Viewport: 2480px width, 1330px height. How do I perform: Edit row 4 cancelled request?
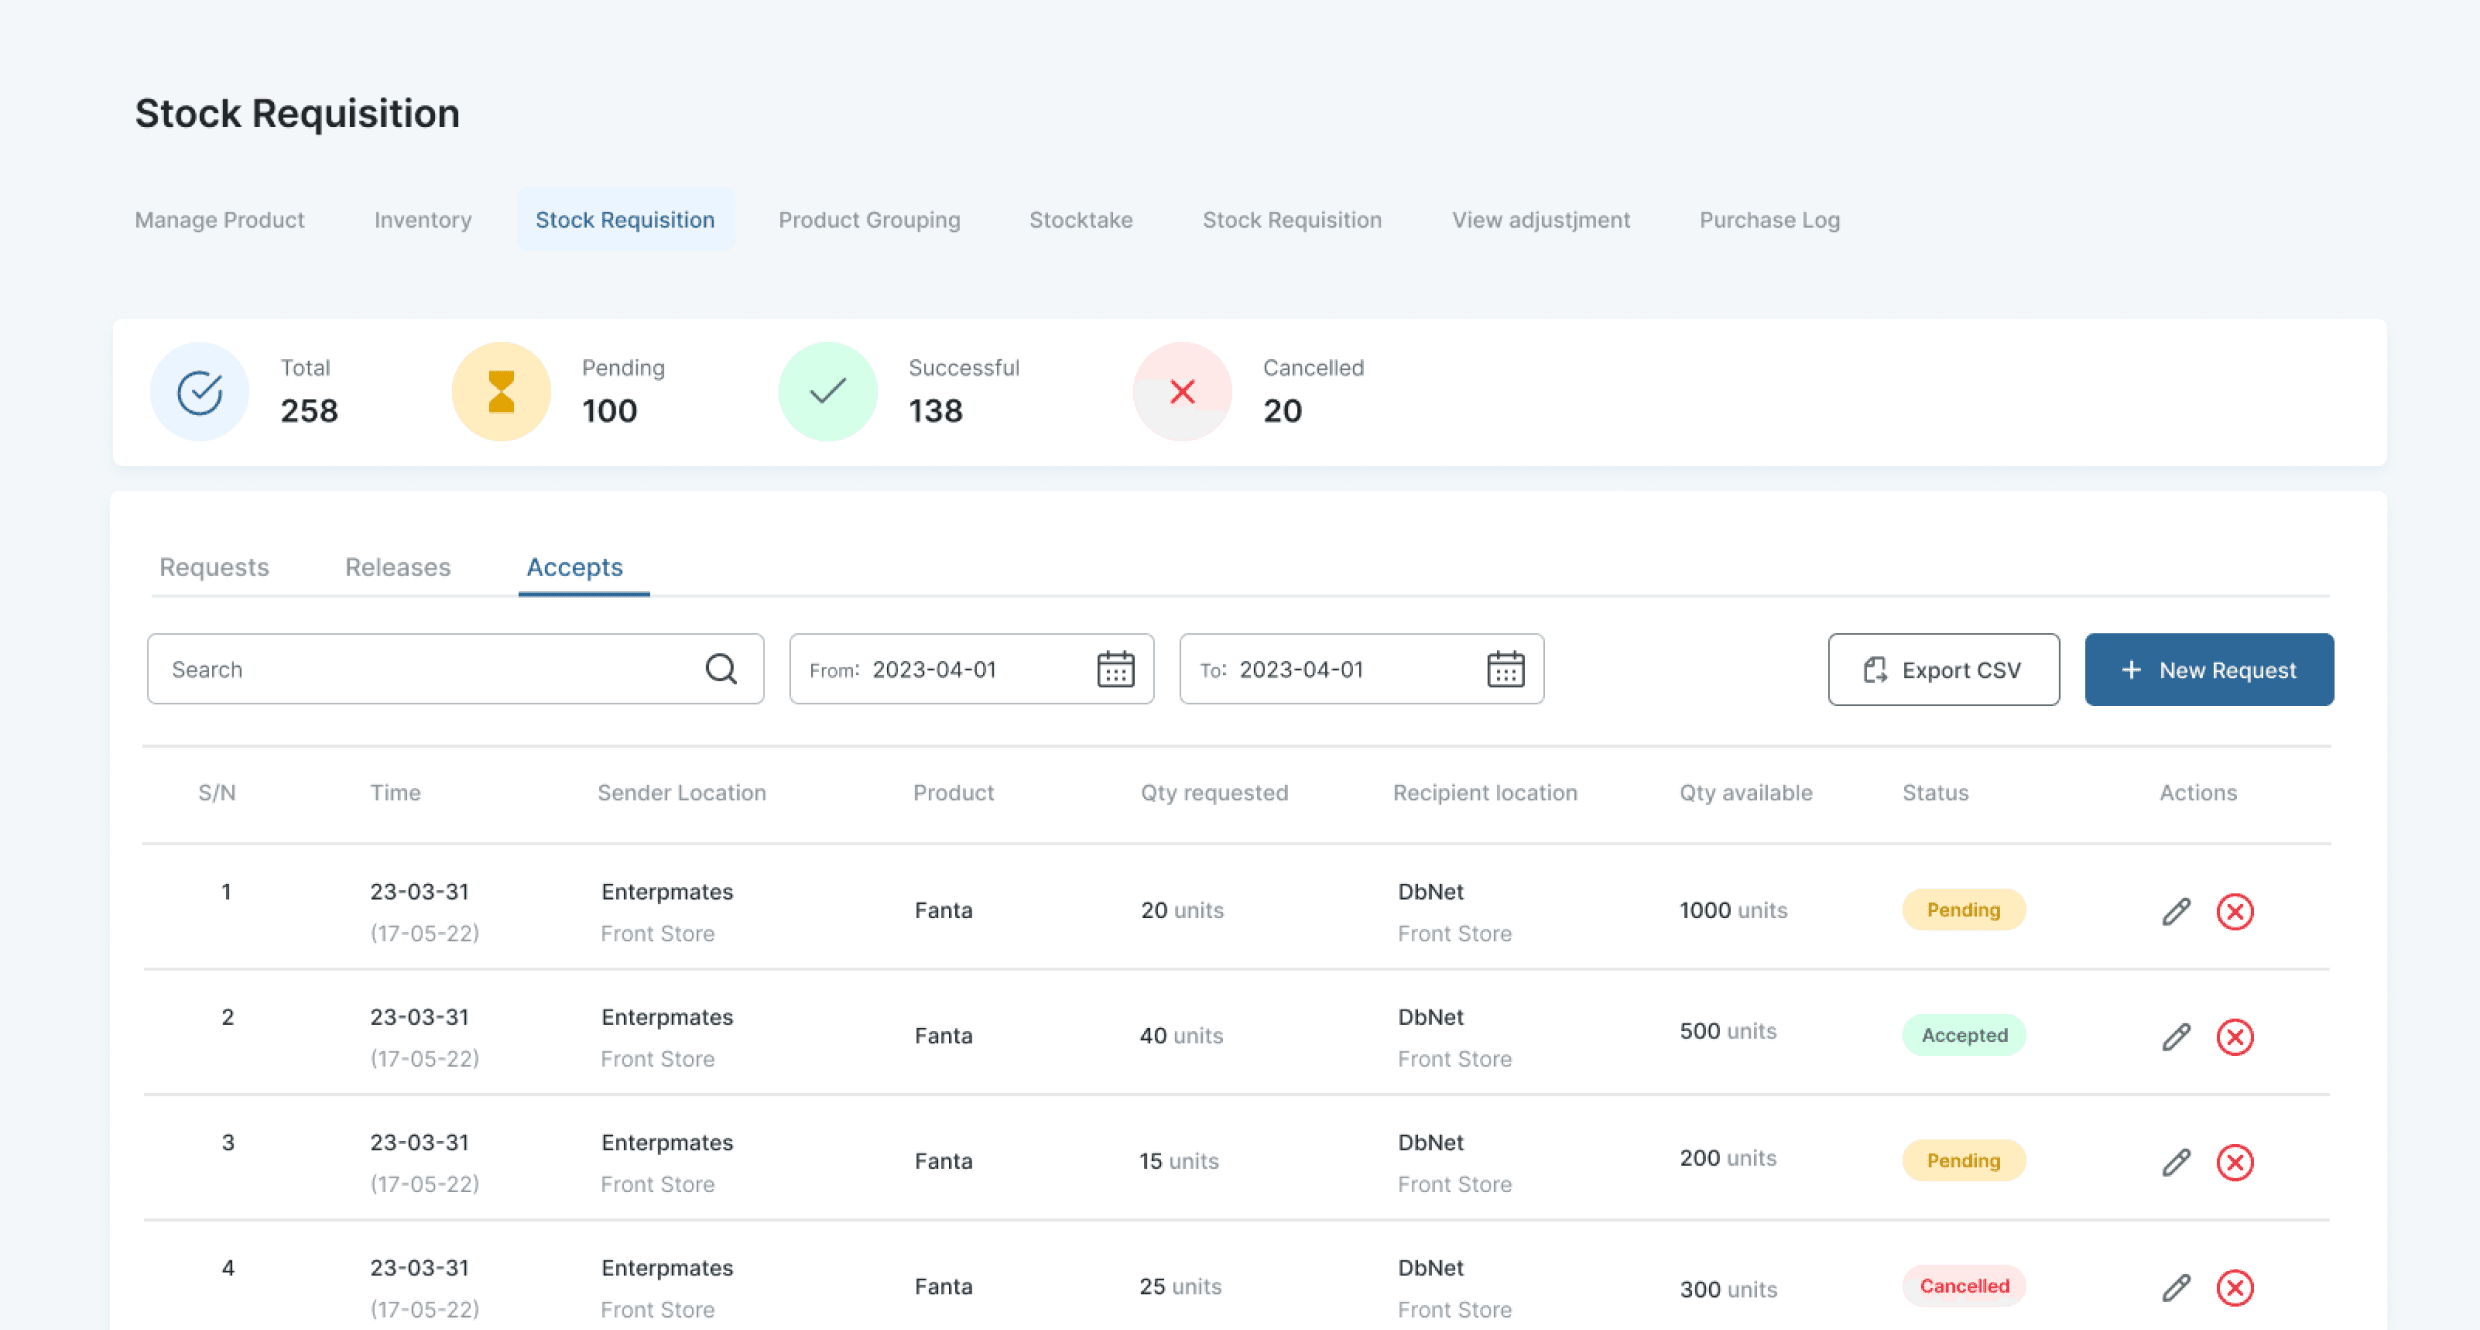click(x=2176, y=1287)
